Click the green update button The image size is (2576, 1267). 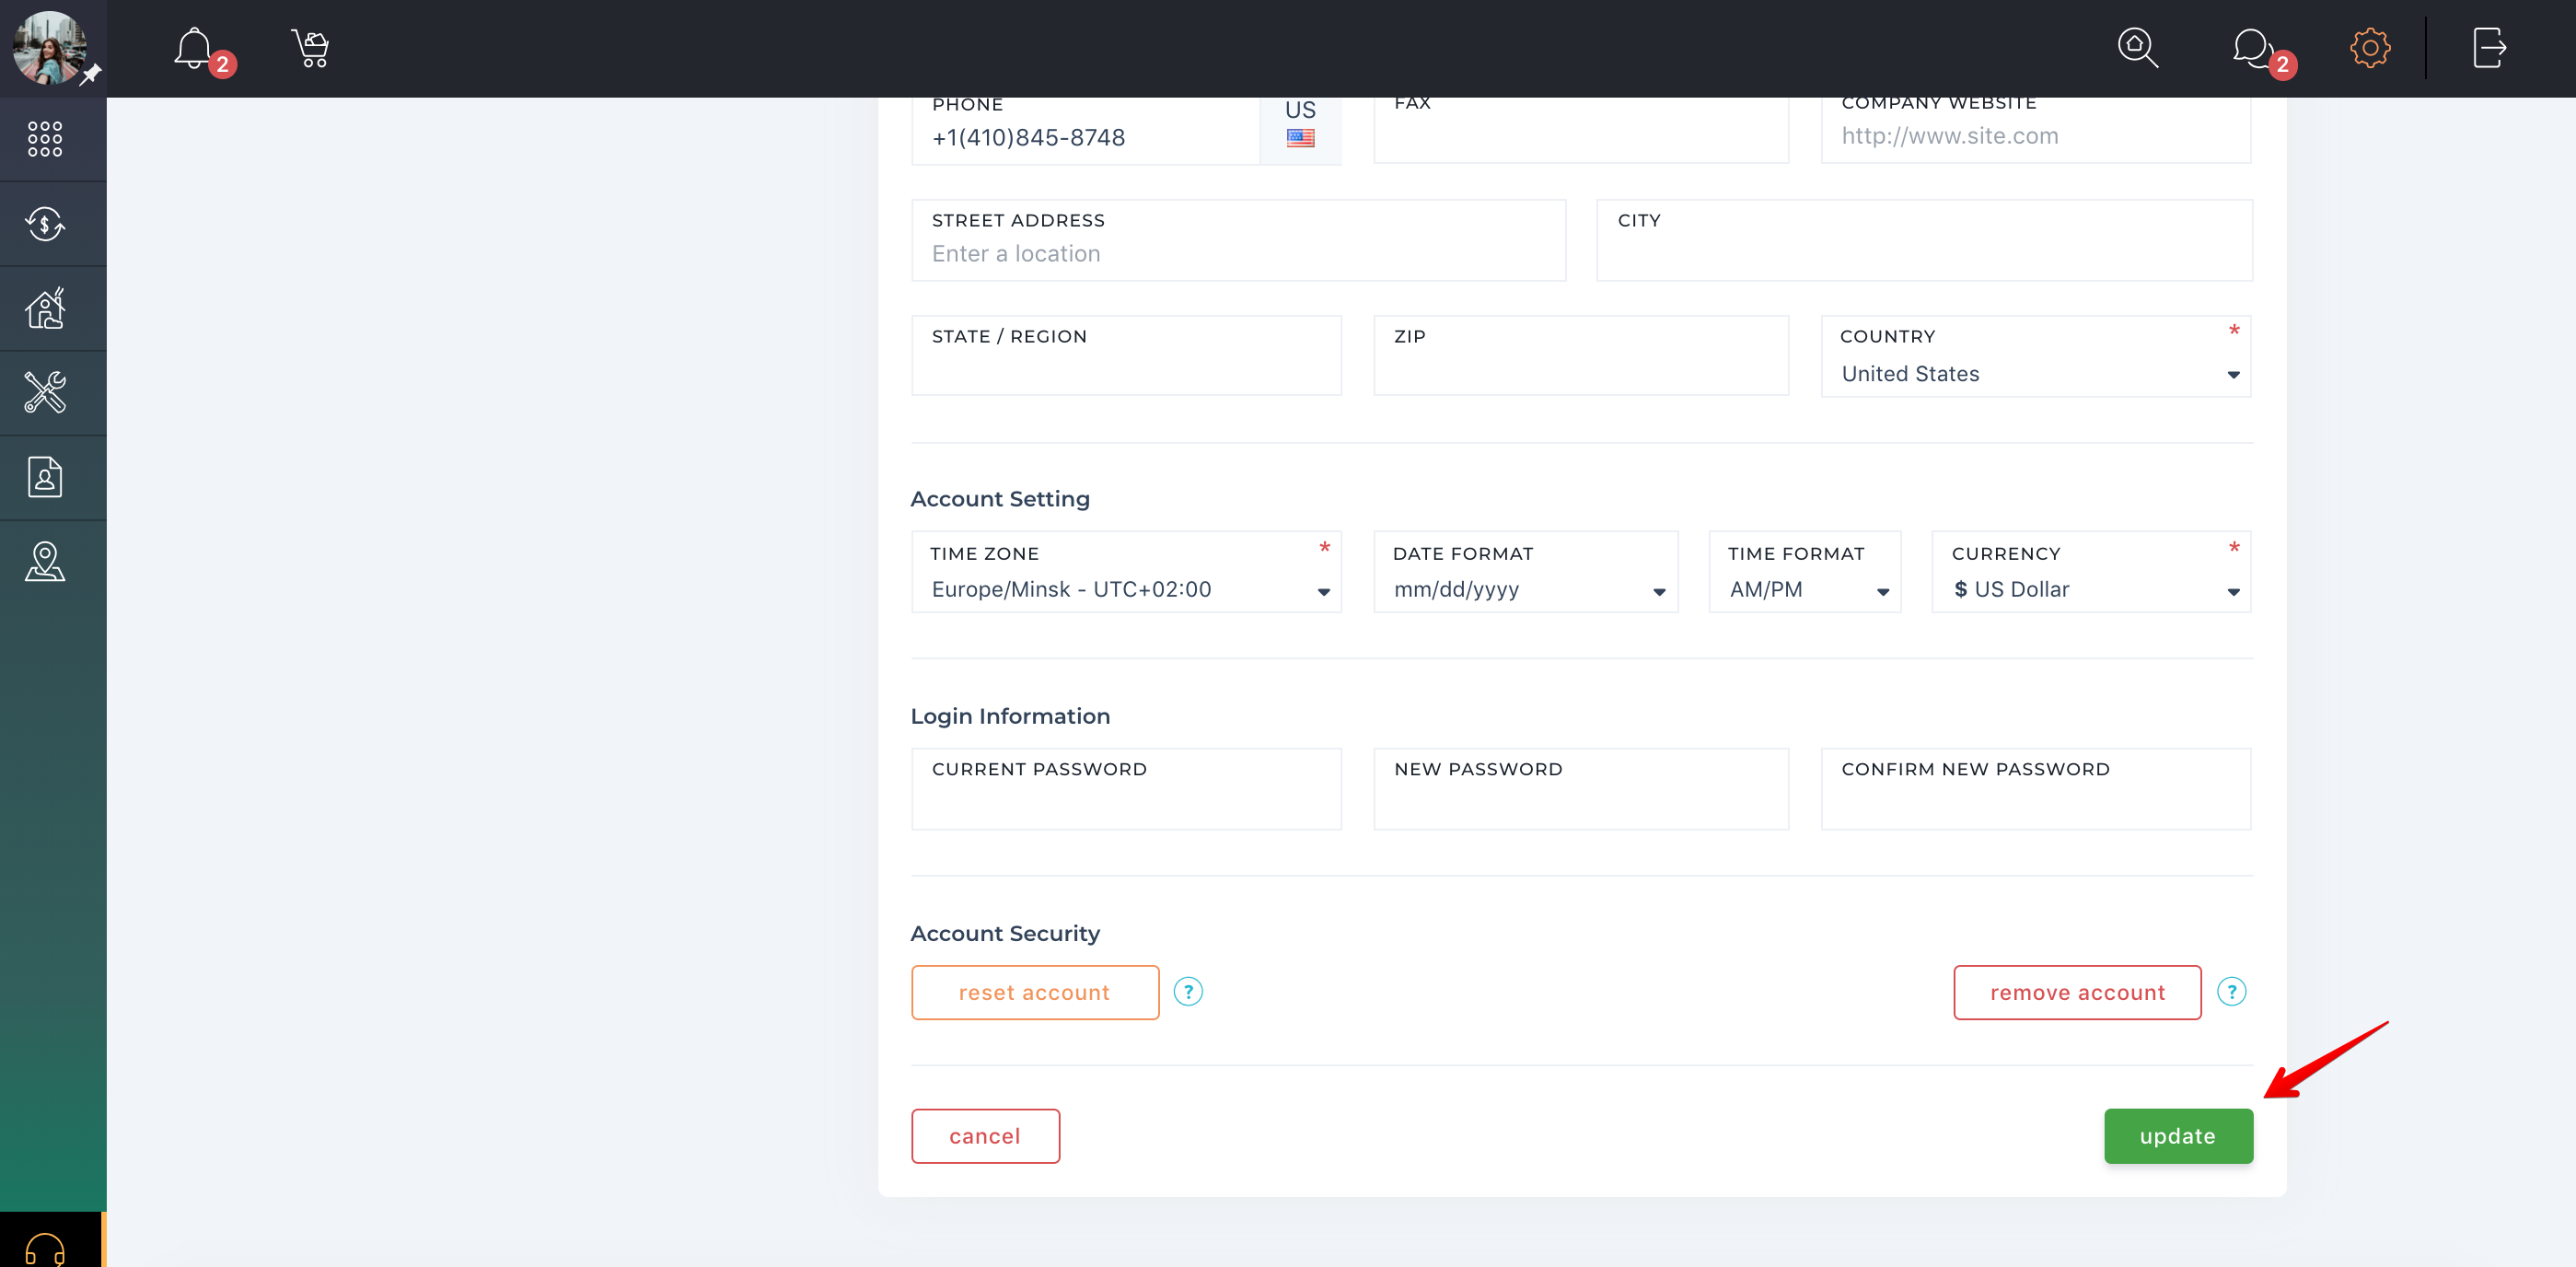pyautogui.click(x=2178, y=1136)
